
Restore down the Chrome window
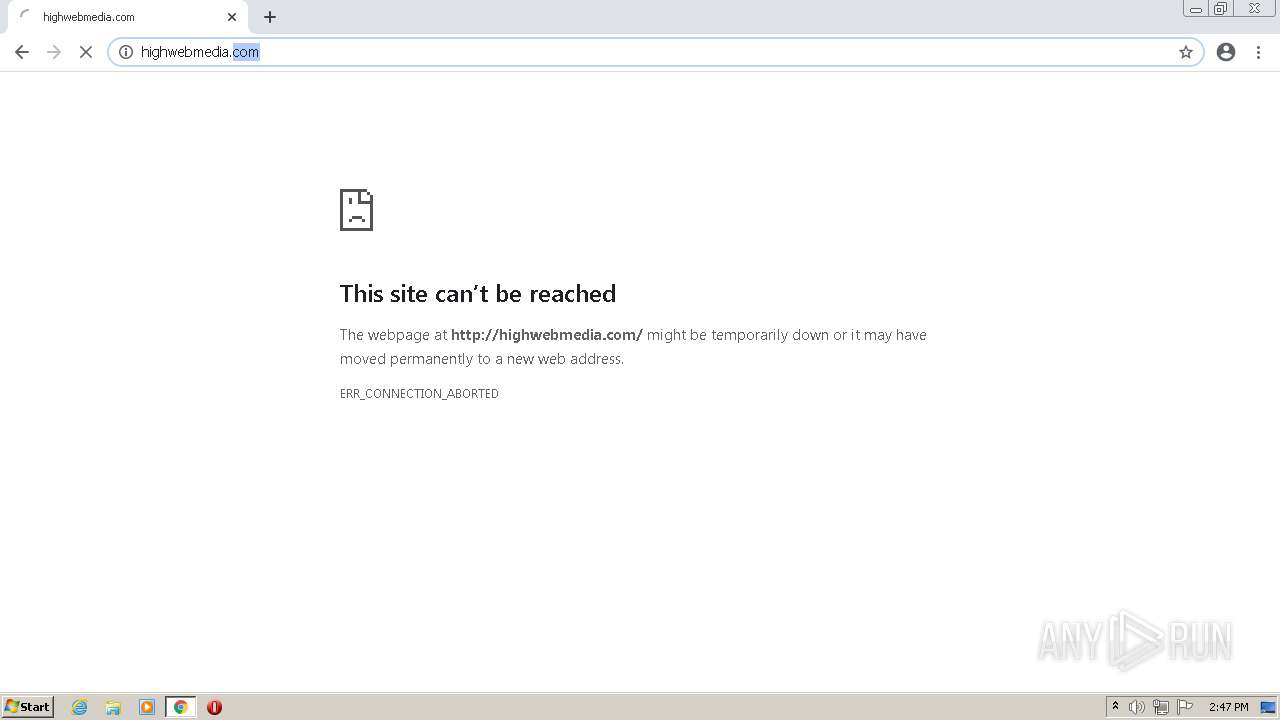[1221, 9]
